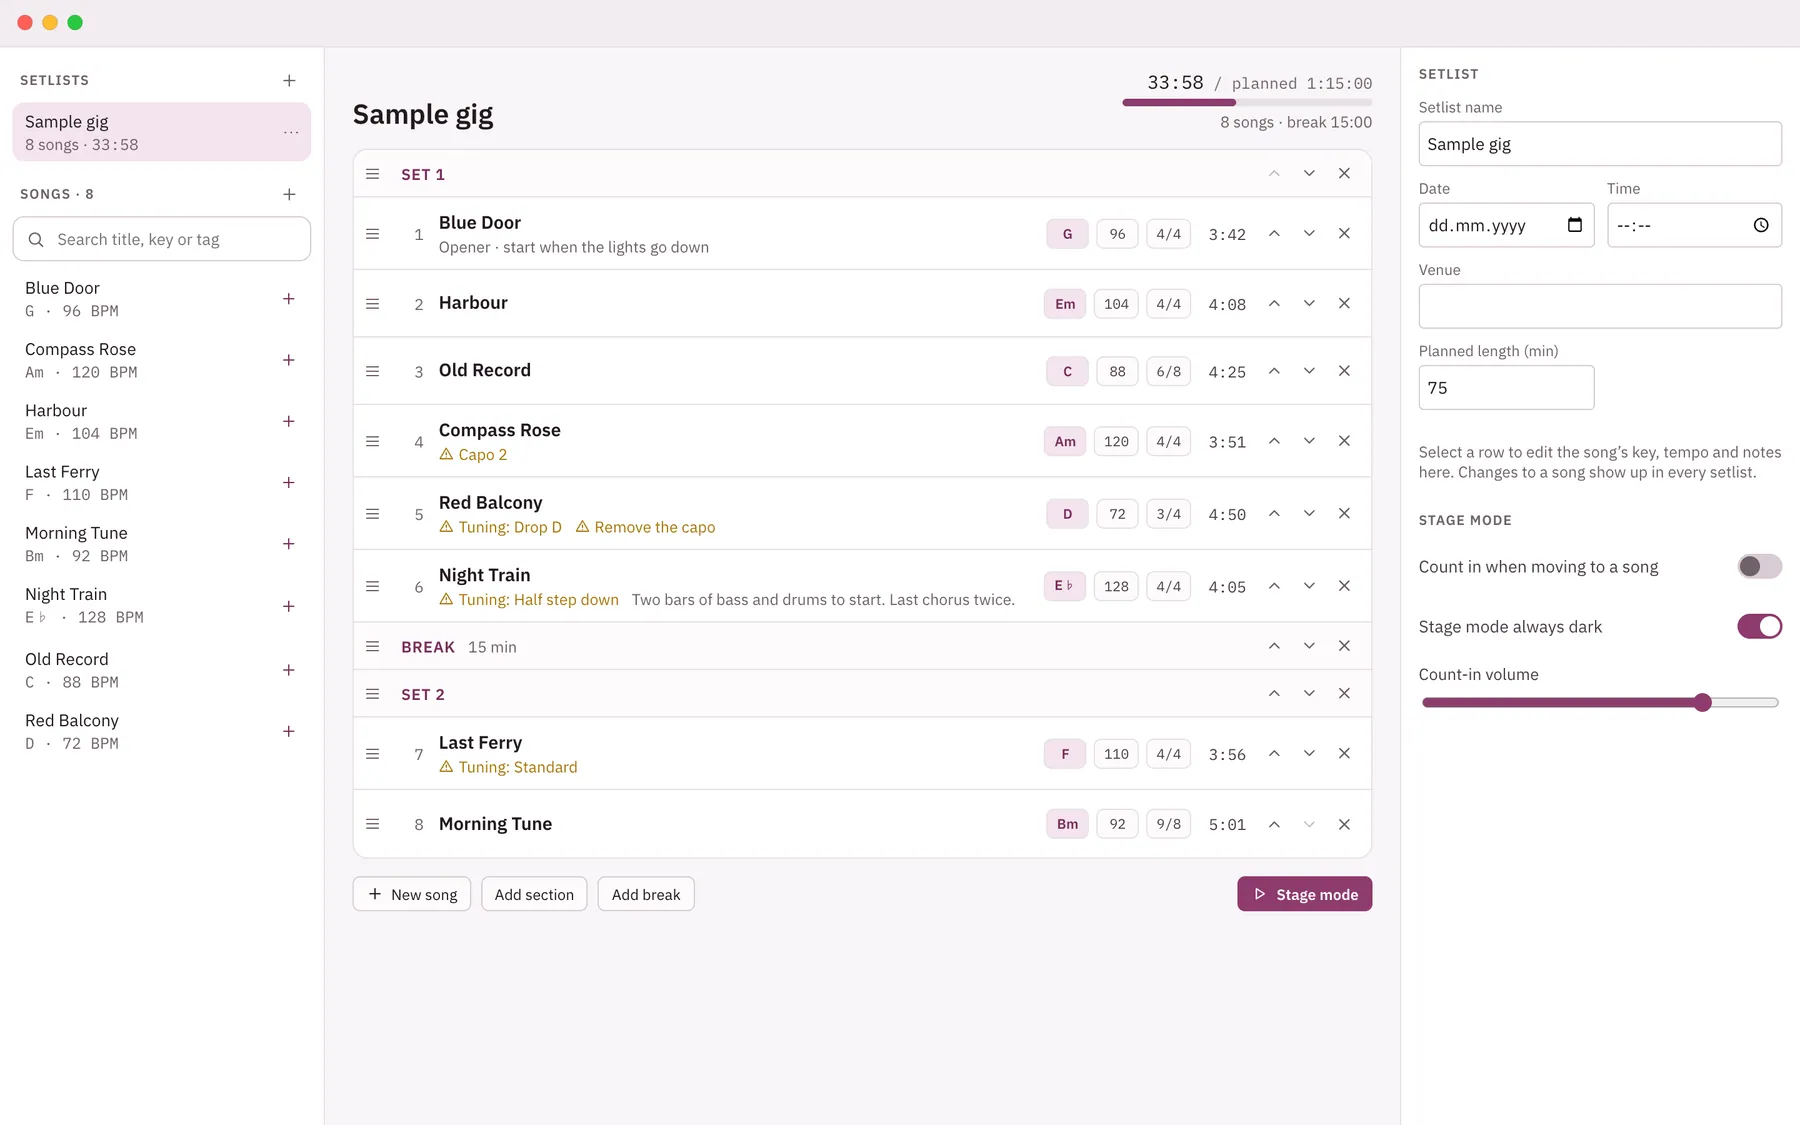Click the Planned length field
This screenshot has height=1125, width=1800.
pos(1506,387)
